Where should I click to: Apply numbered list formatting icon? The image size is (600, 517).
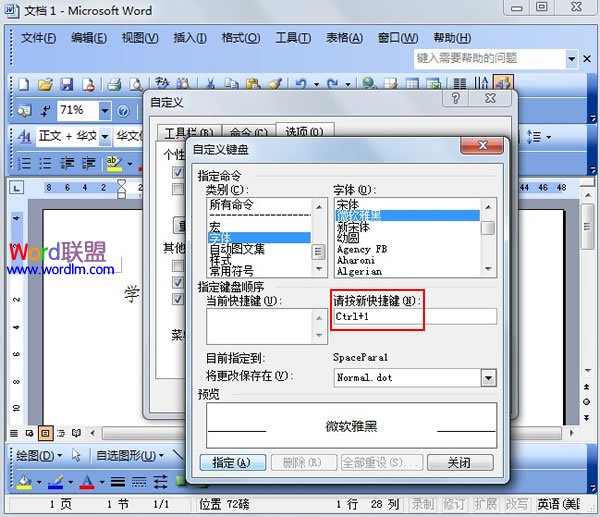pyautogui.click(x=24, y=163)
